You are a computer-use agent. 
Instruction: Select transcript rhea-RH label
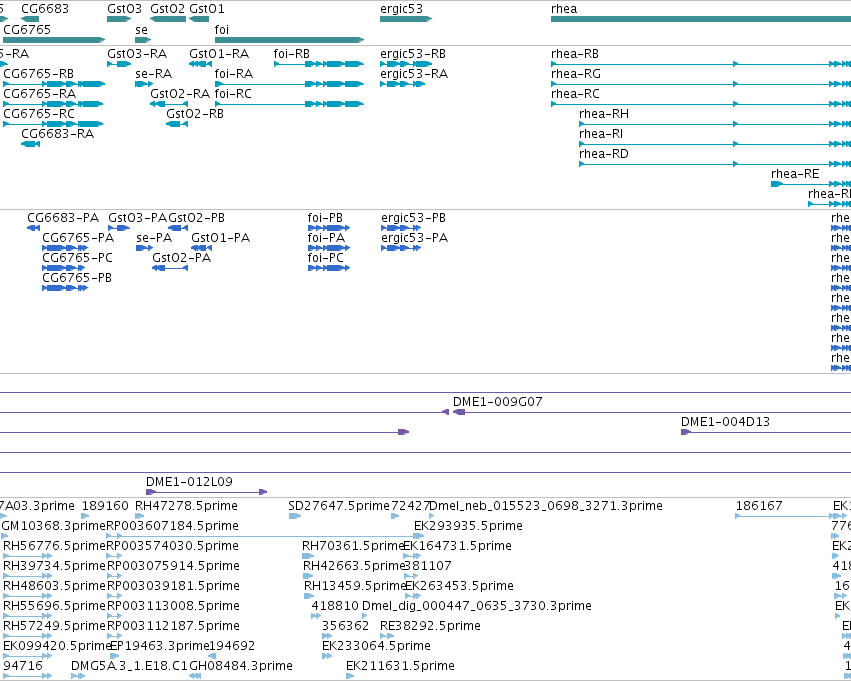[x=604, y=114]
